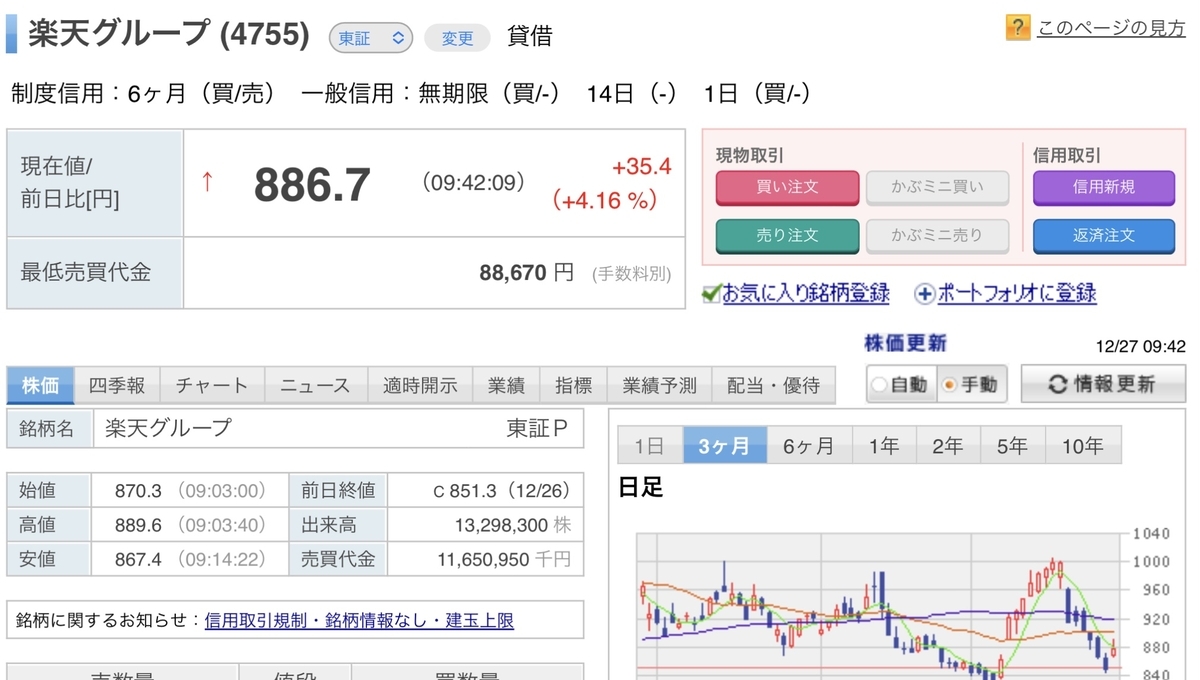
Task: Switch to the 配当・優待 tab
Action: pyautogui.click(x=773, y=385)
